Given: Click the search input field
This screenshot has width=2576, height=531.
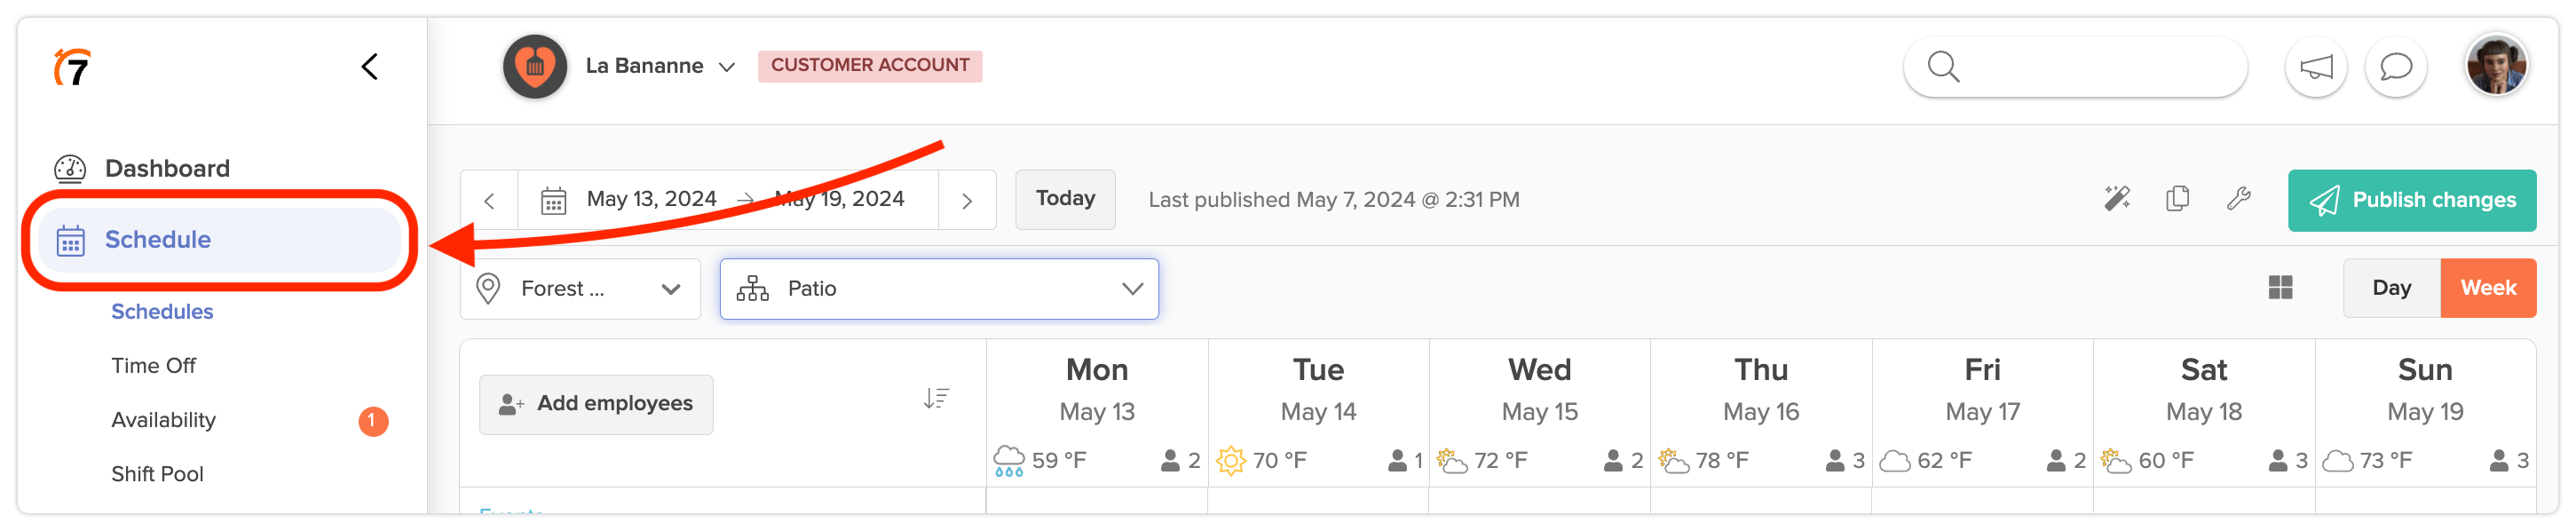Looking at the screenshot, I should click(2090, 67).
